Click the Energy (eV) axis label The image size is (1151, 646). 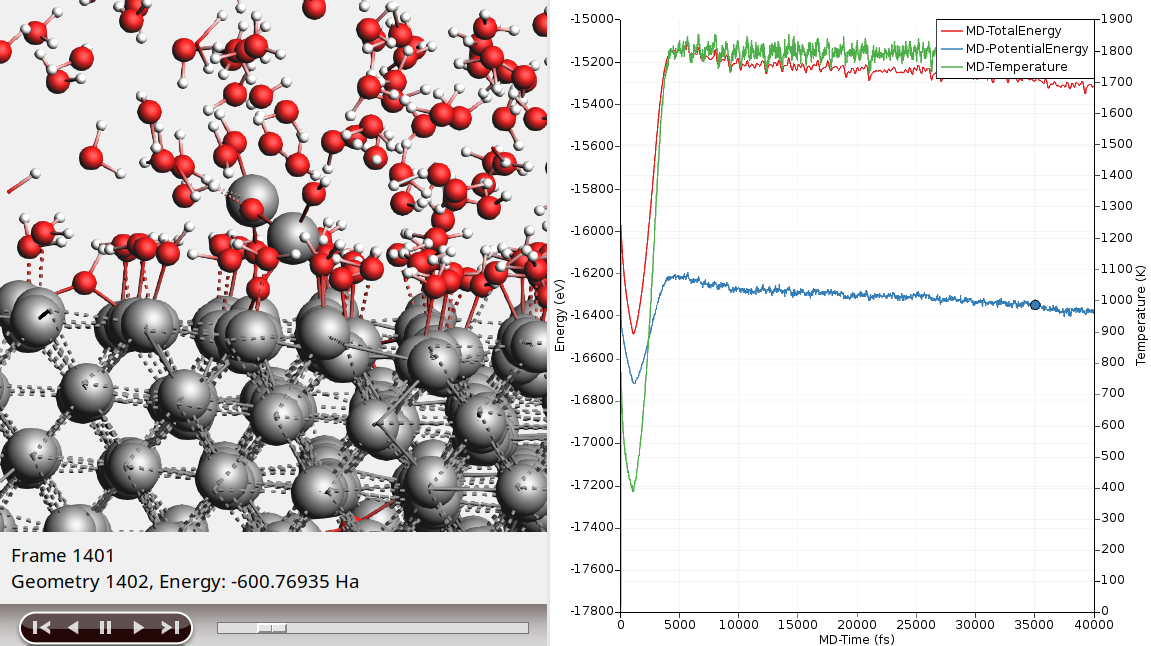click(x=561, y=315)
